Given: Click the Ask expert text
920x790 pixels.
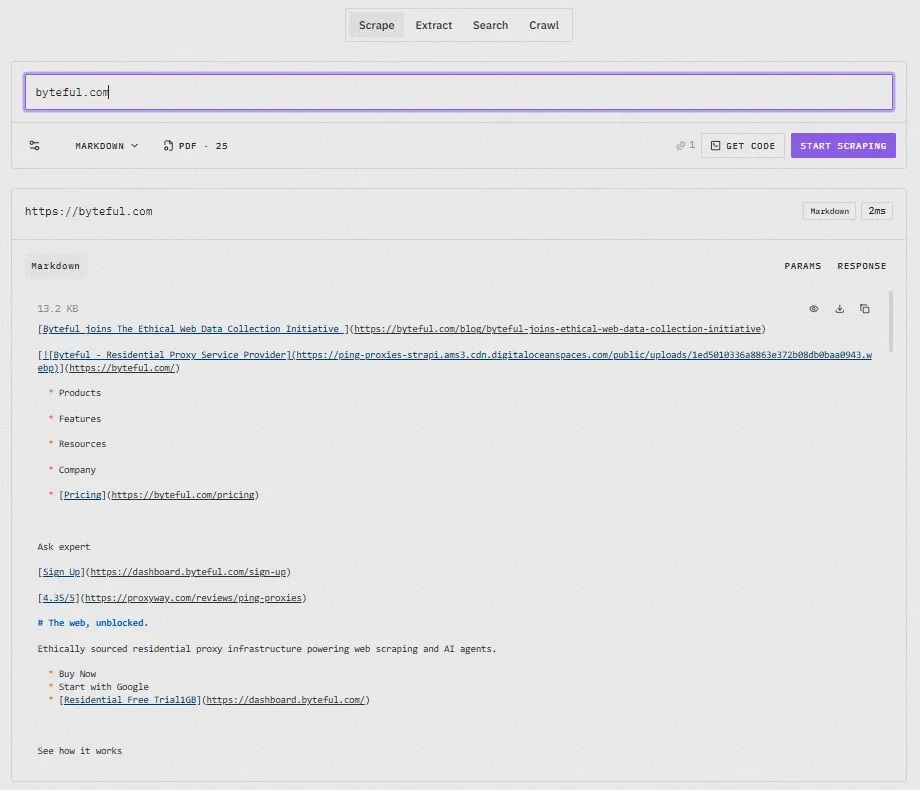Looking at the screenshot, I should [64, 546].
